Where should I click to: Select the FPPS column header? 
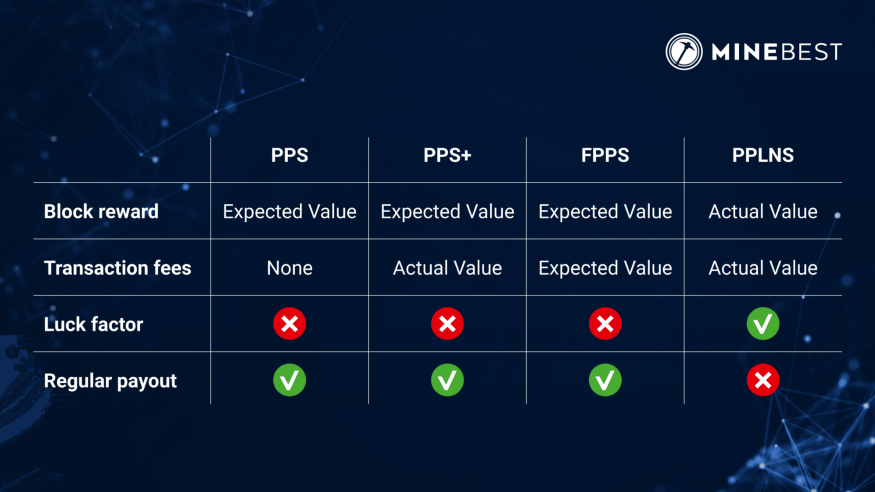pos(605,156)
